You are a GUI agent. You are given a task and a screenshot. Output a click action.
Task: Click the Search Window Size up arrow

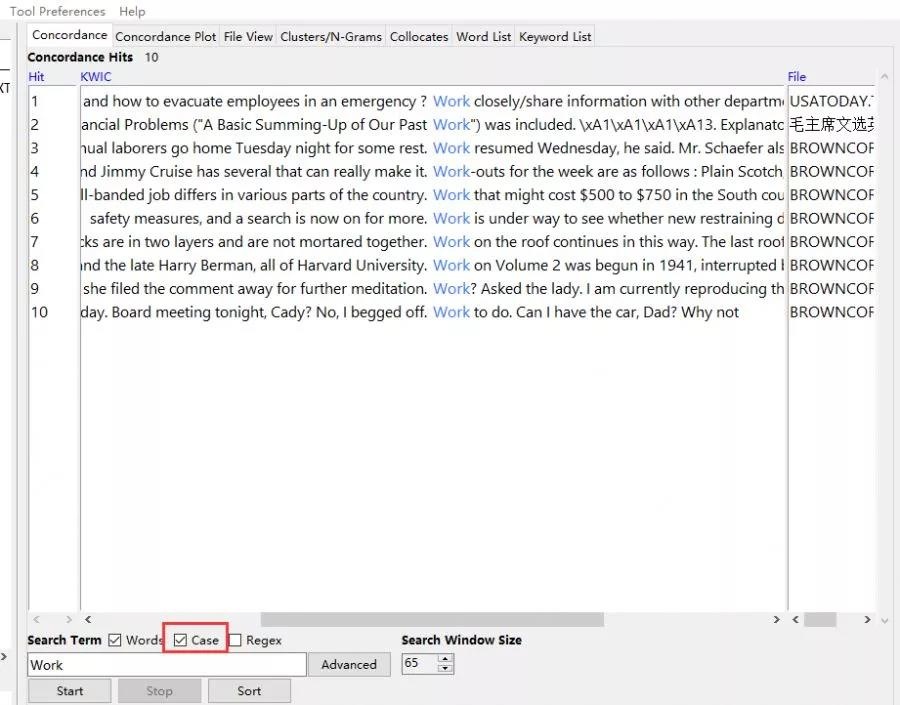click(445, 659)
